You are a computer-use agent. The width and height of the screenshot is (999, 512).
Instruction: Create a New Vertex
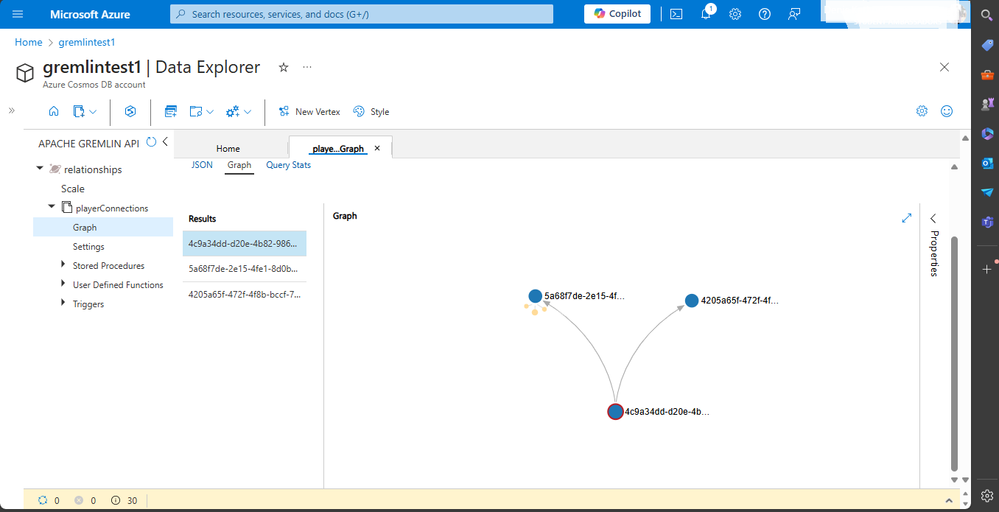pyautogui.click(x=309, y=111)
